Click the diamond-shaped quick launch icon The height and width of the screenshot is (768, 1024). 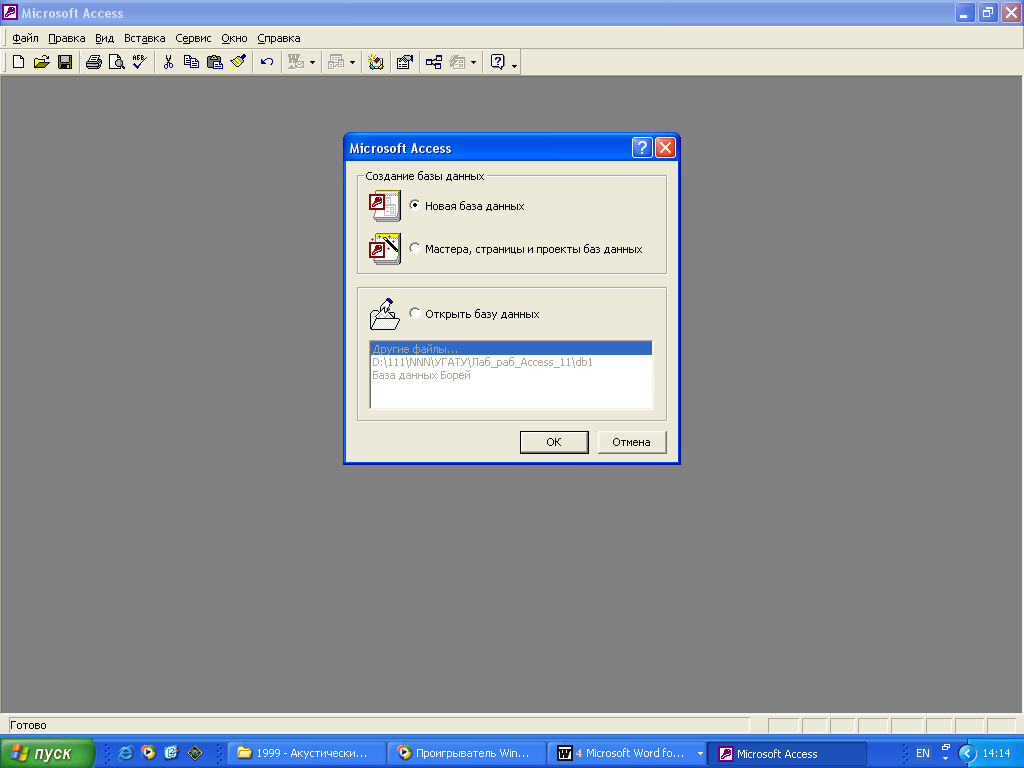[195, 753]
